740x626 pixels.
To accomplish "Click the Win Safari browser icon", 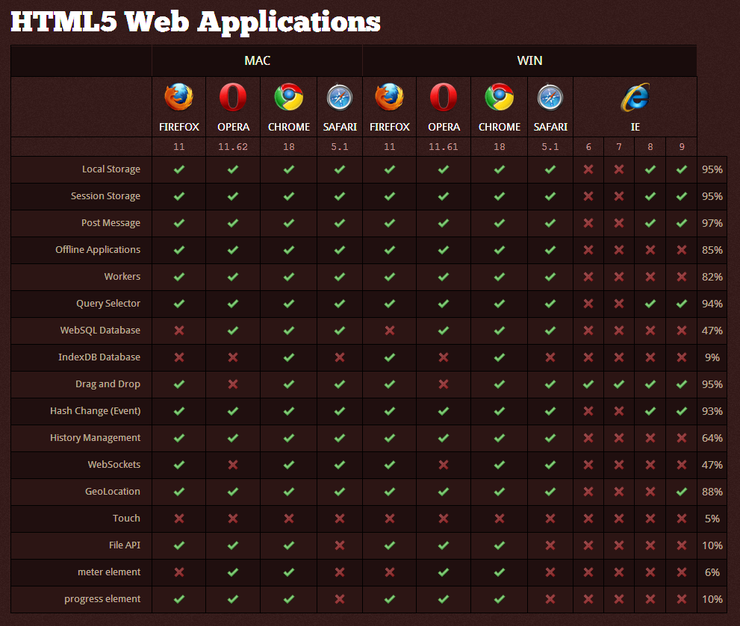I will pos(550,97).
